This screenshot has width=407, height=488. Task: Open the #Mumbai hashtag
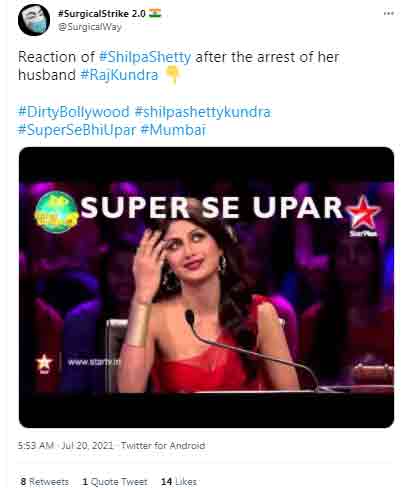tap(173, 130)
